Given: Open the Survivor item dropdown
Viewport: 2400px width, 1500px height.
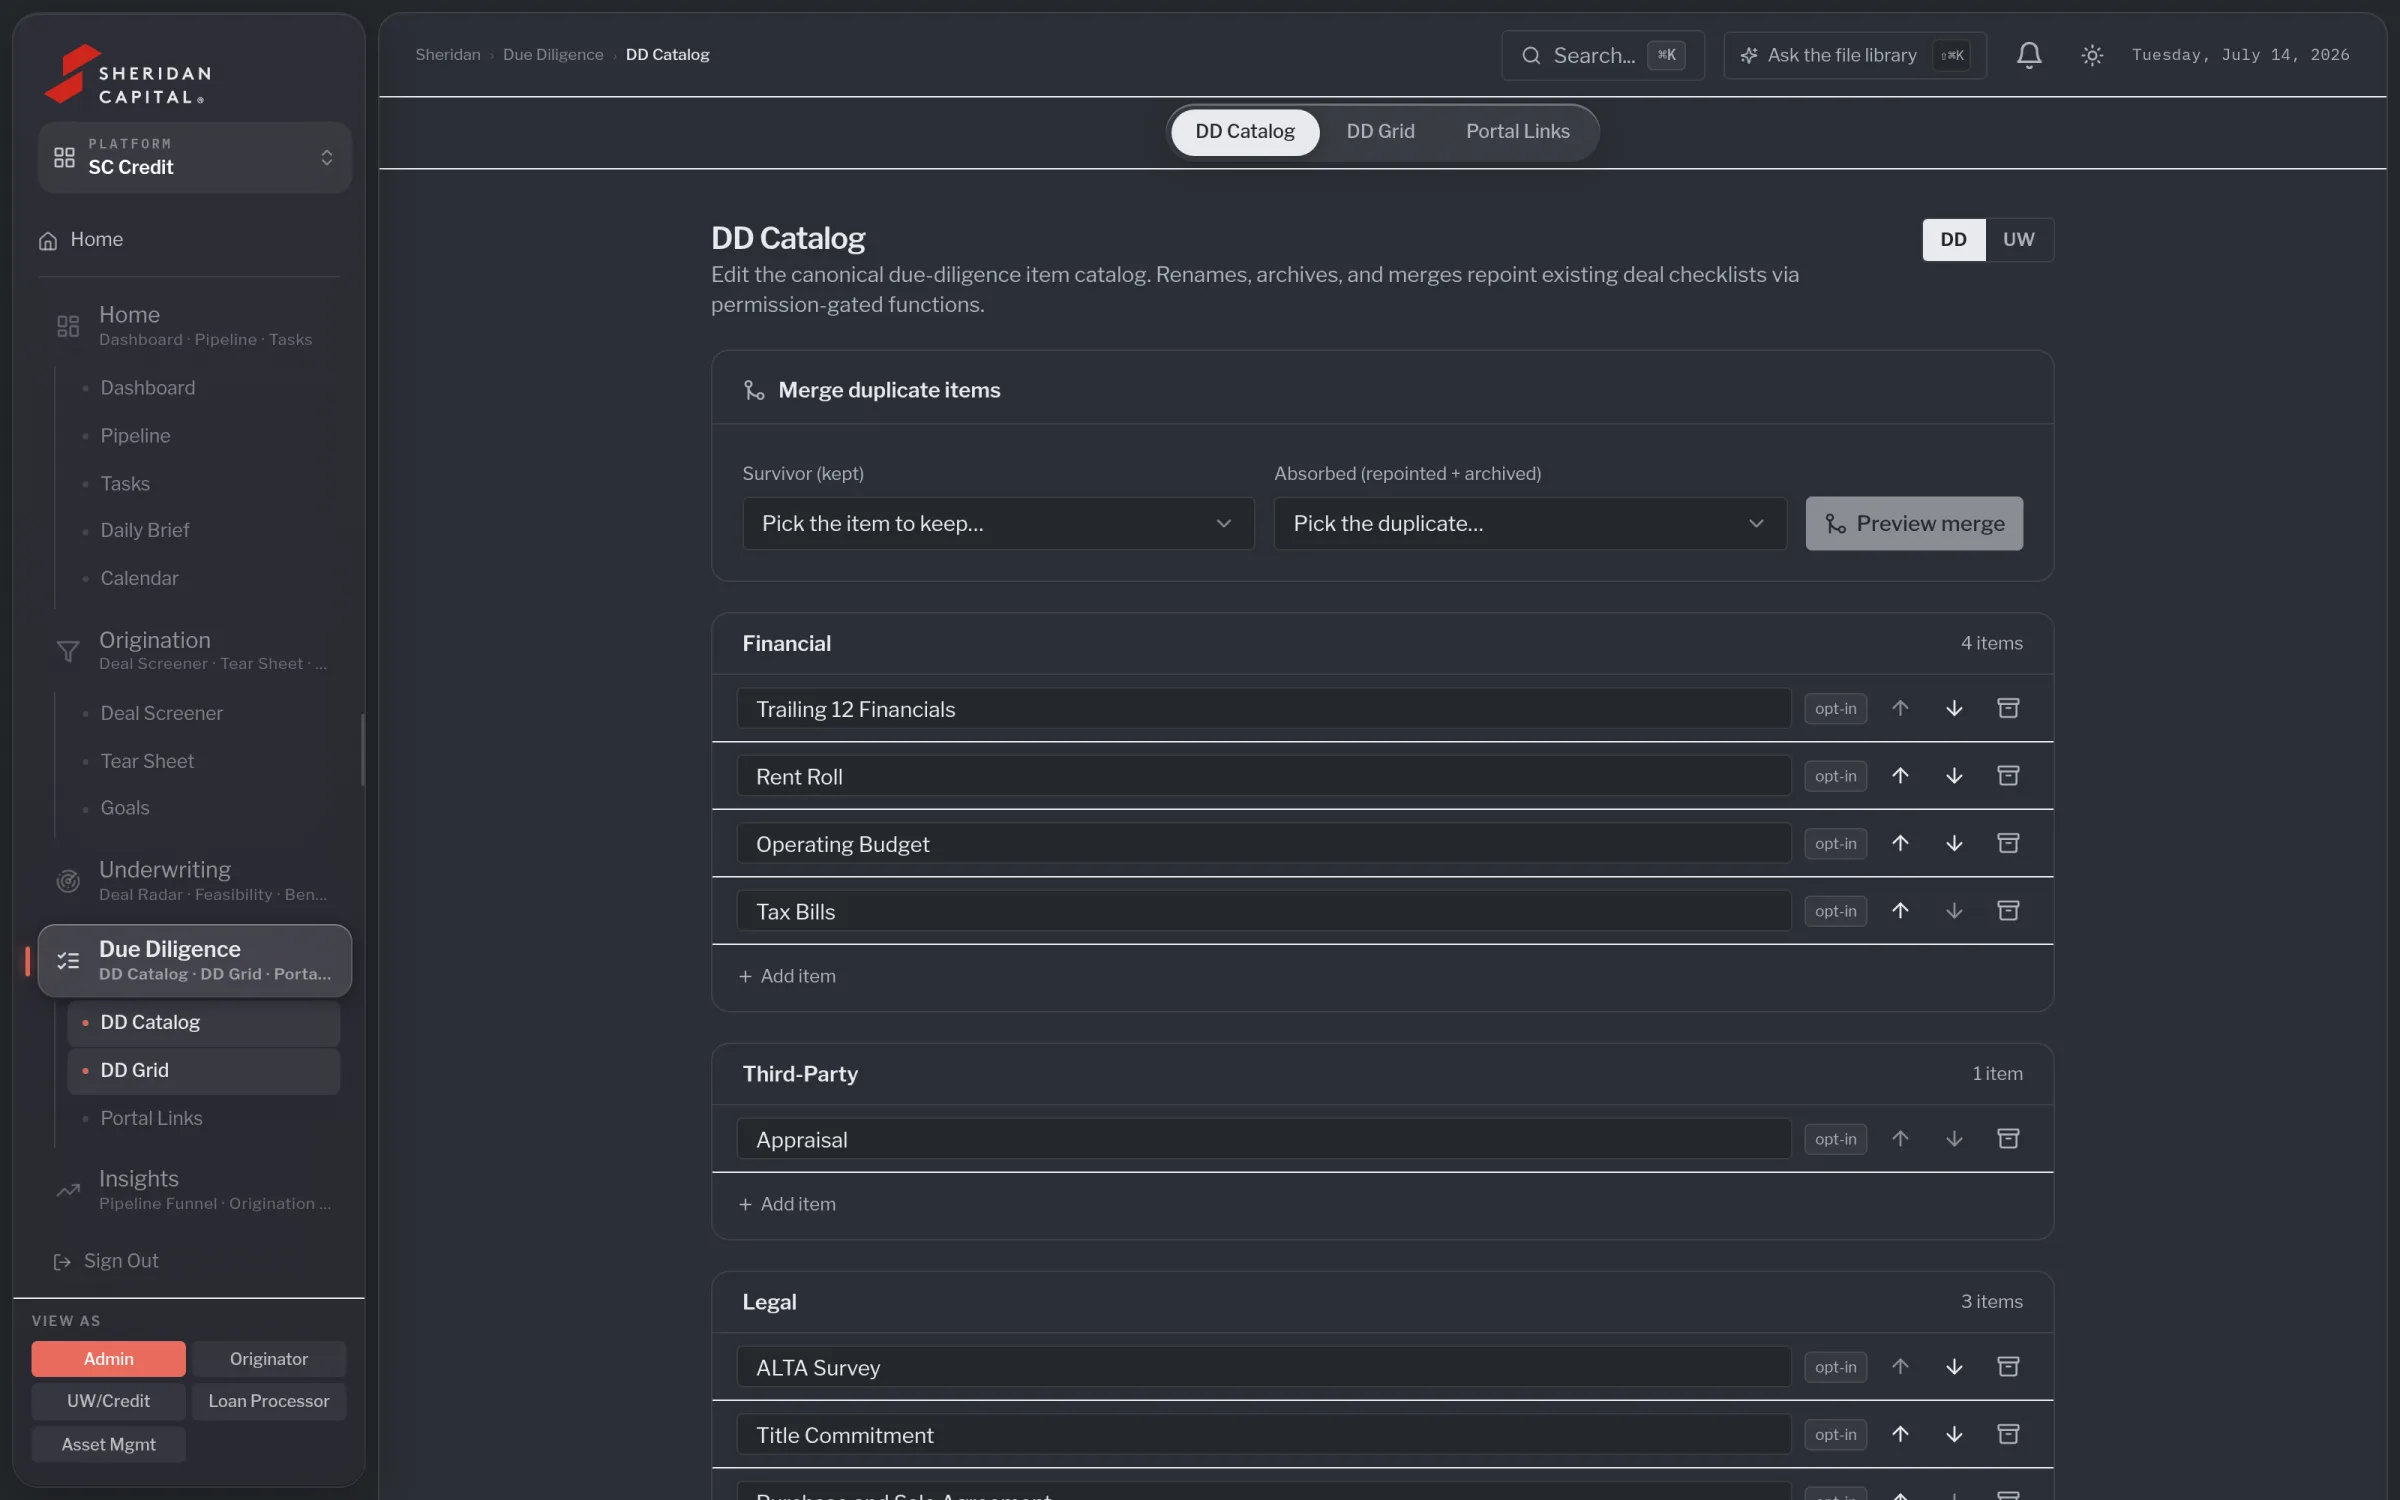Looking at the screenshot, I should 997,523.
